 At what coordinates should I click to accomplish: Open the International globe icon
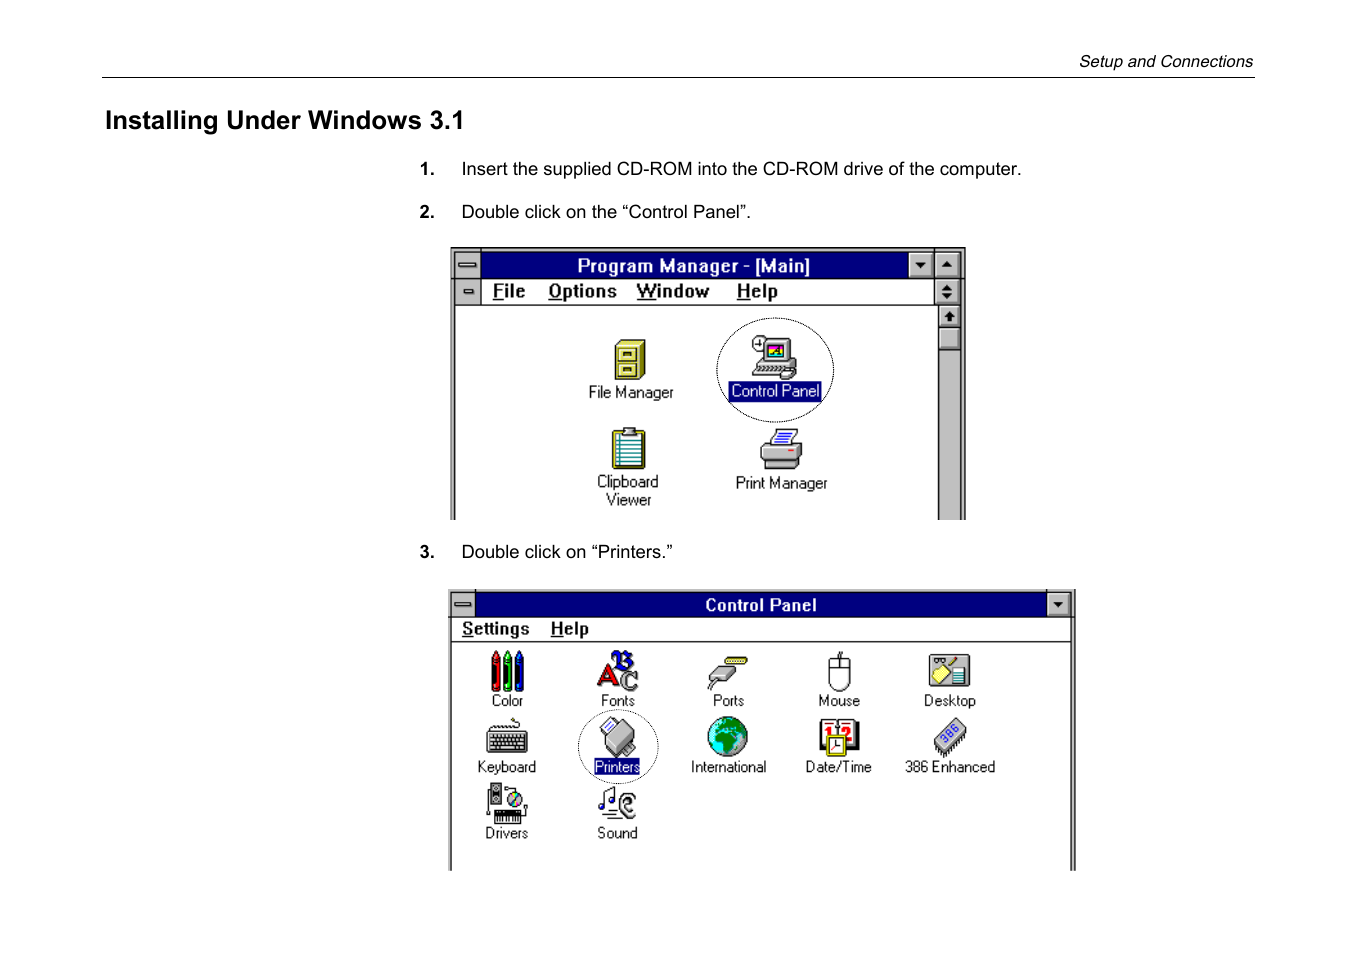click(x=728, y=738)
